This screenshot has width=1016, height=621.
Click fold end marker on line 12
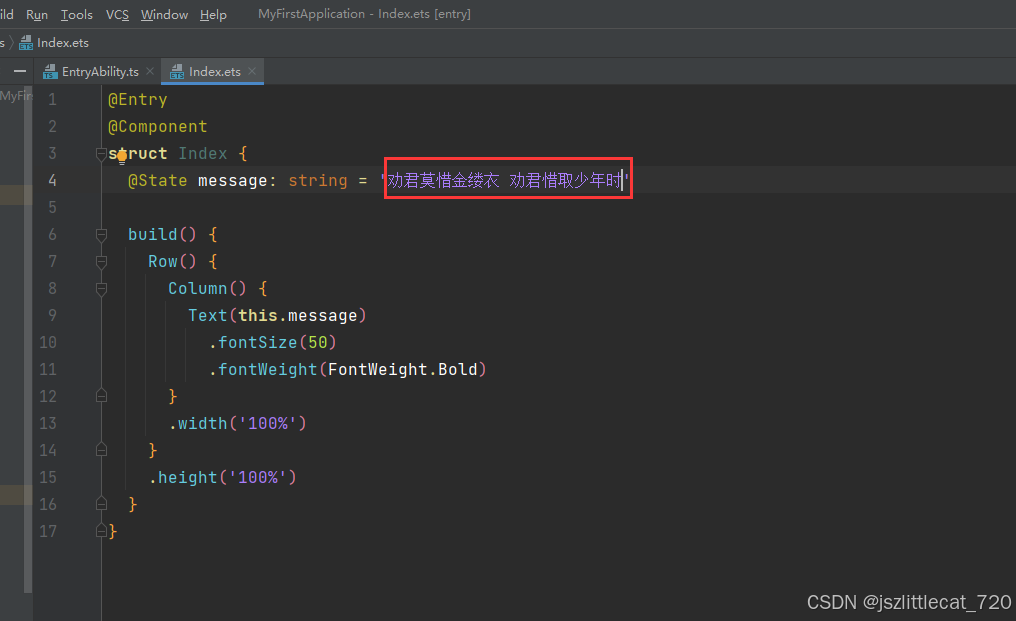click(101, 396)
